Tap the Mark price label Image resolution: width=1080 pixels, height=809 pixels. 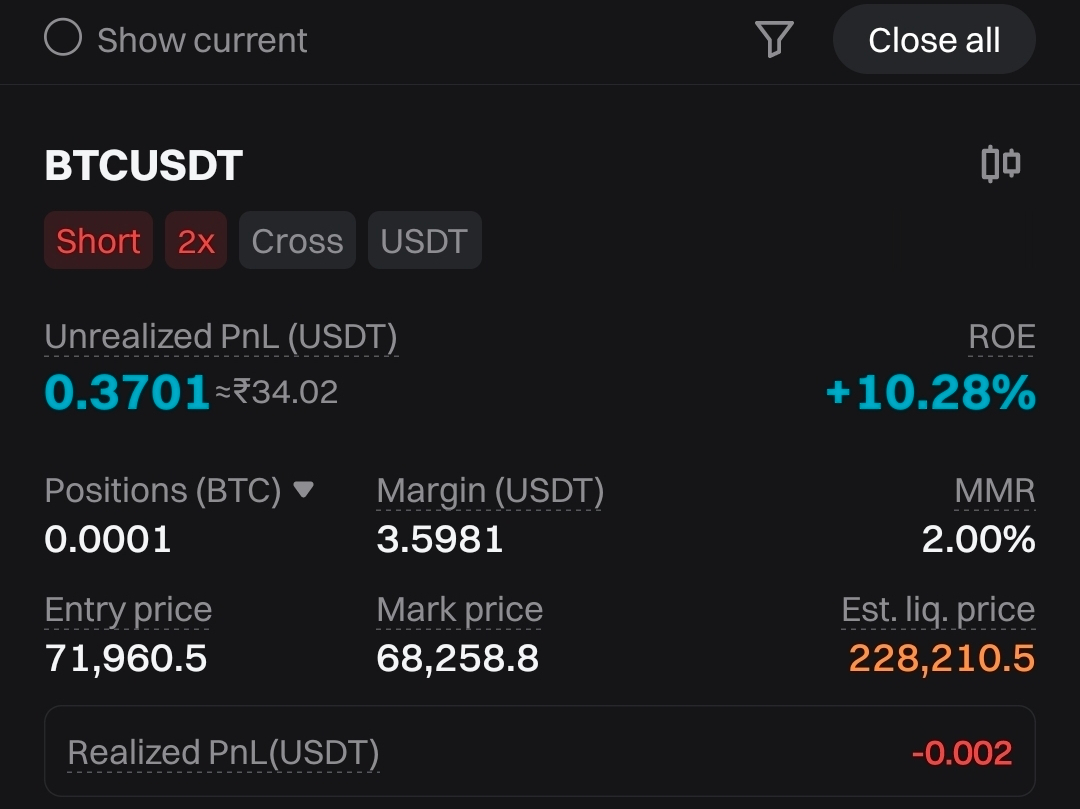click(x=459, y=610)
